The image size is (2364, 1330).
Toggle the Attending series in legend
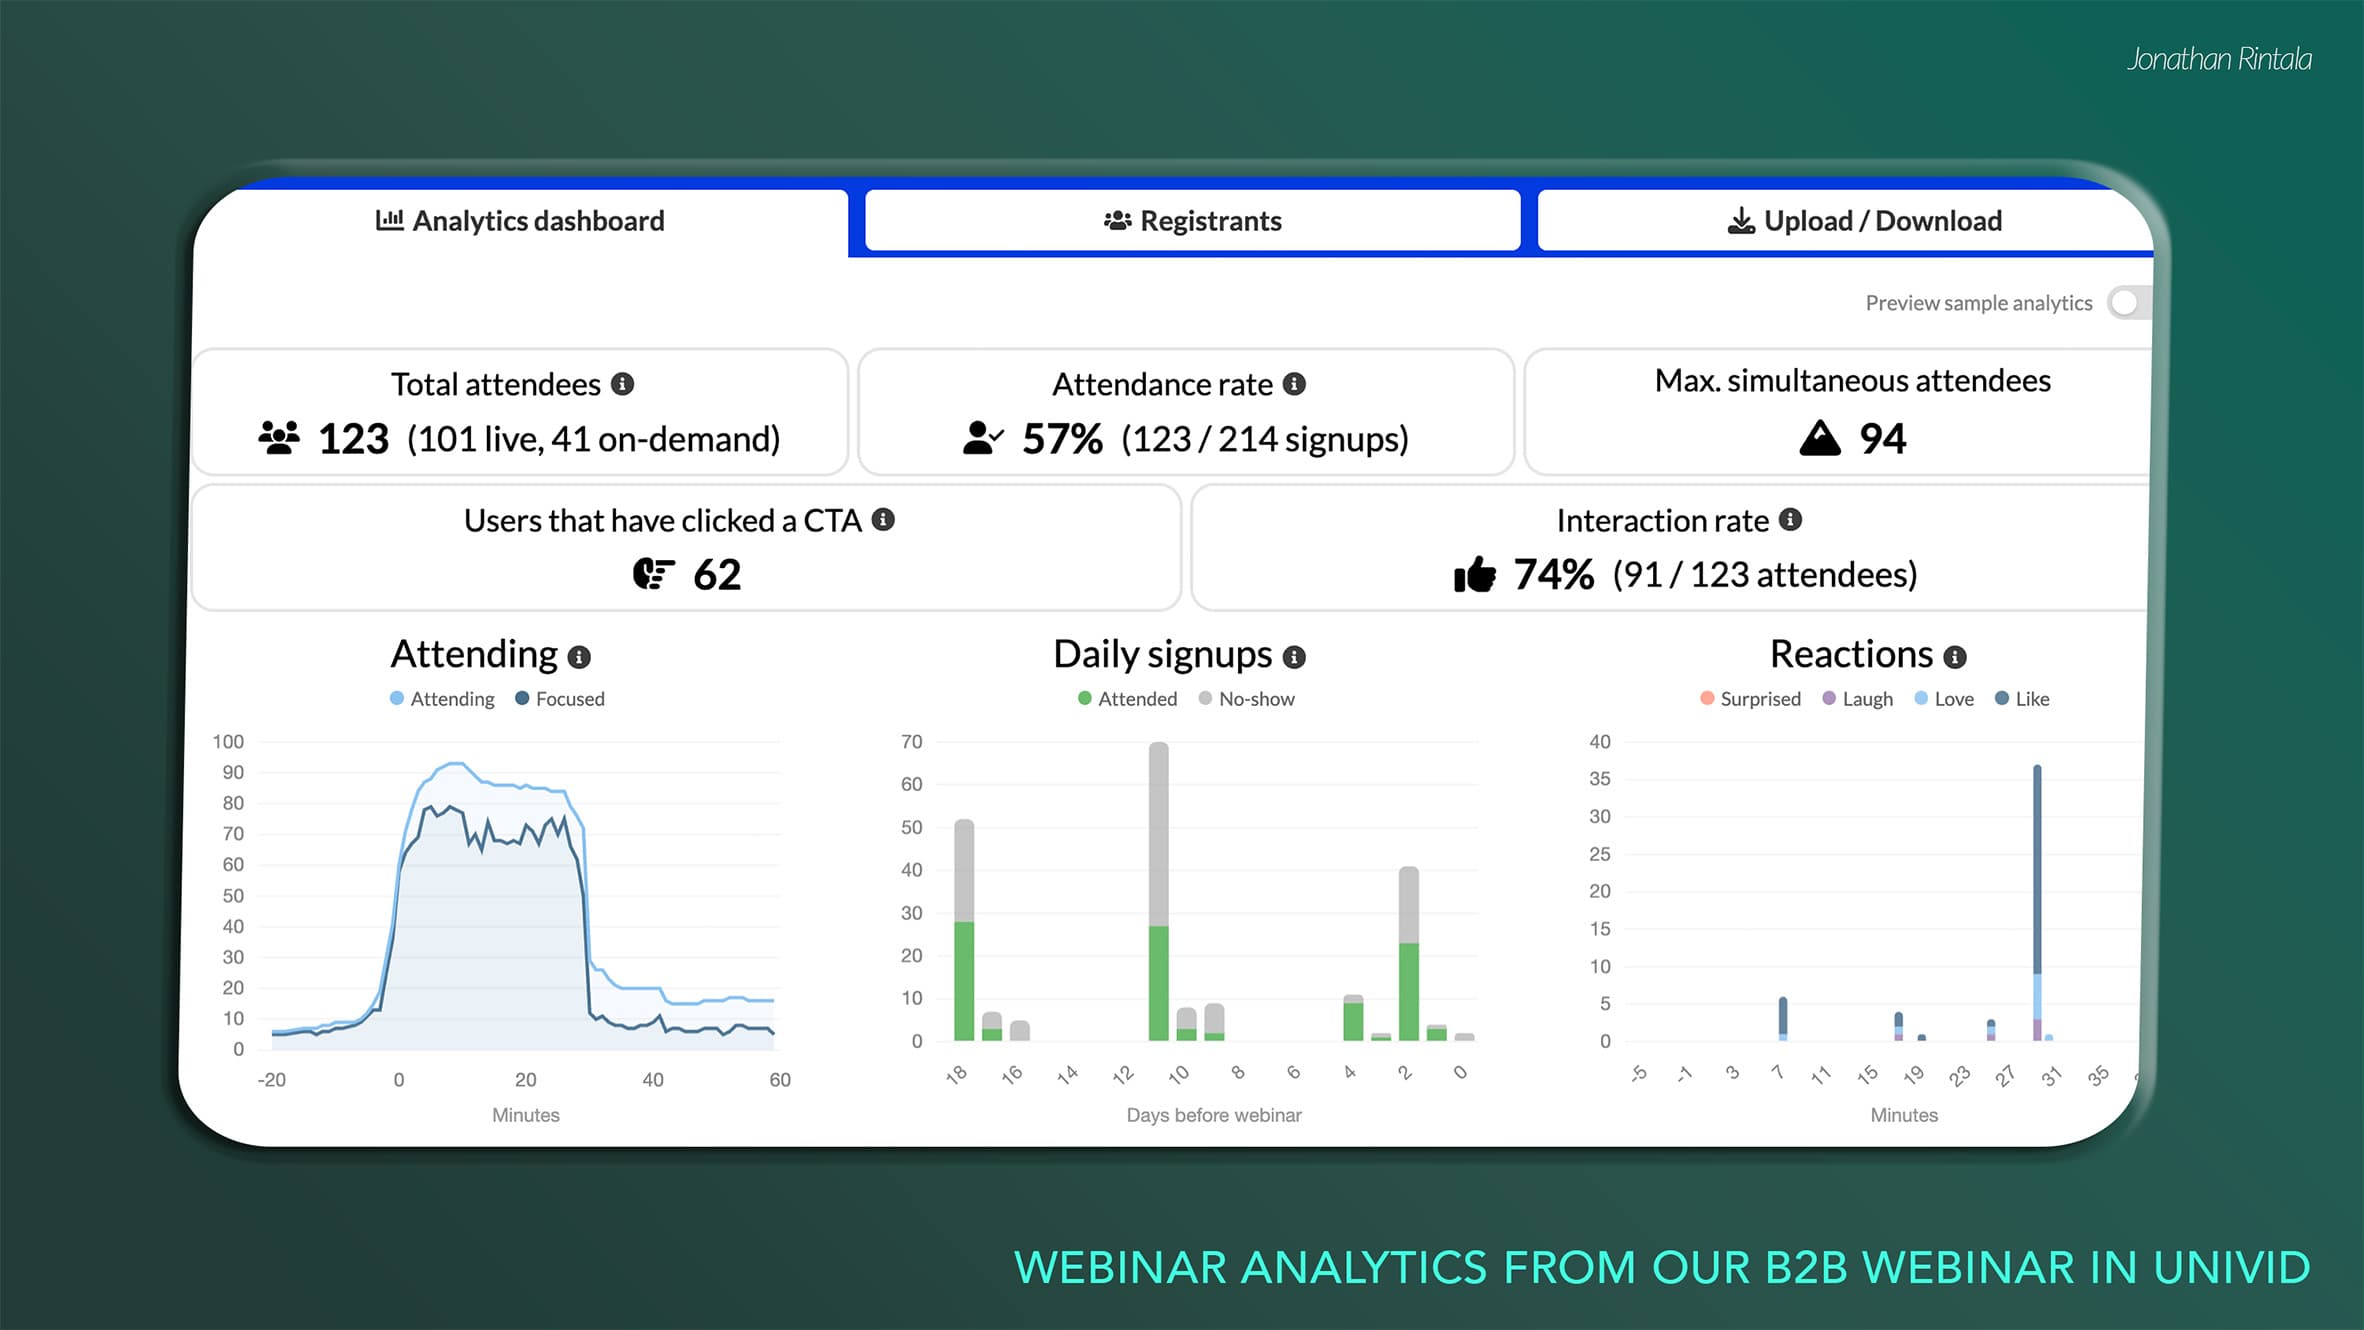coord(442,699)
